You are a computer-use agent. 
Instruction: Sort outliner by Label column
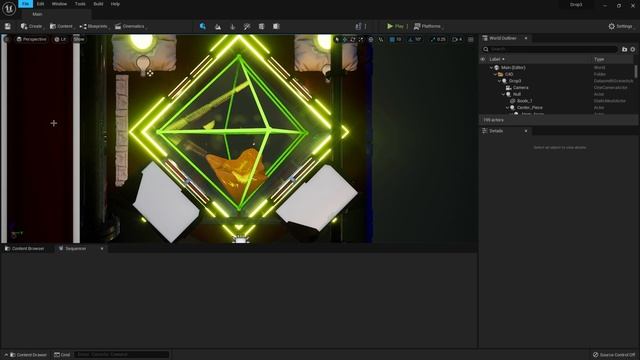point(497,59)
